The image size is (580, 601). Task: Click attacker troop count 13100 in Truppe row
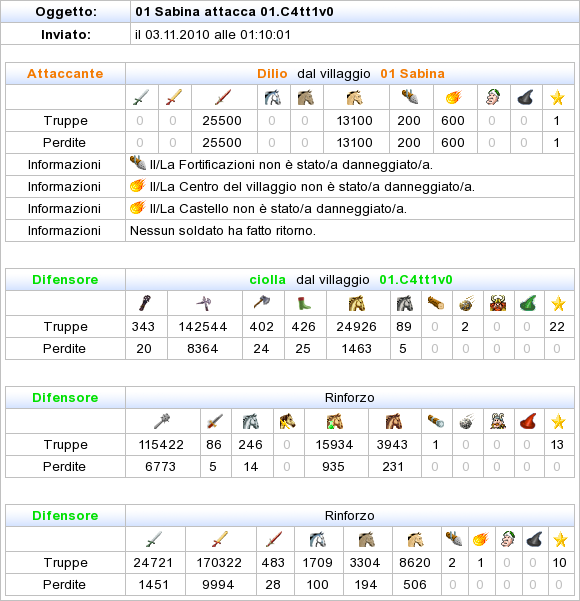click(x=355, y=121)
